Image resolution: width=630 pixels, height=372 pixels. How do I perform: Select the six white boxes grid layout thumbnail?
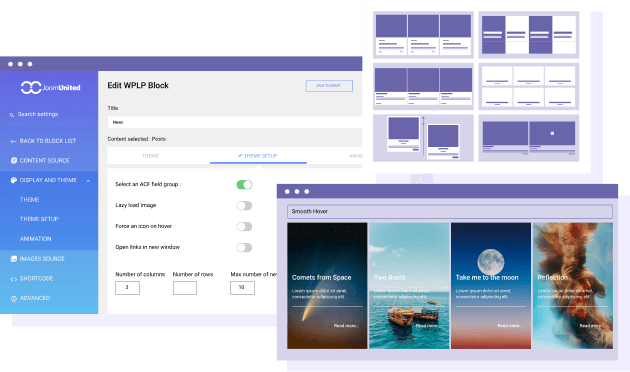point(529,86)
